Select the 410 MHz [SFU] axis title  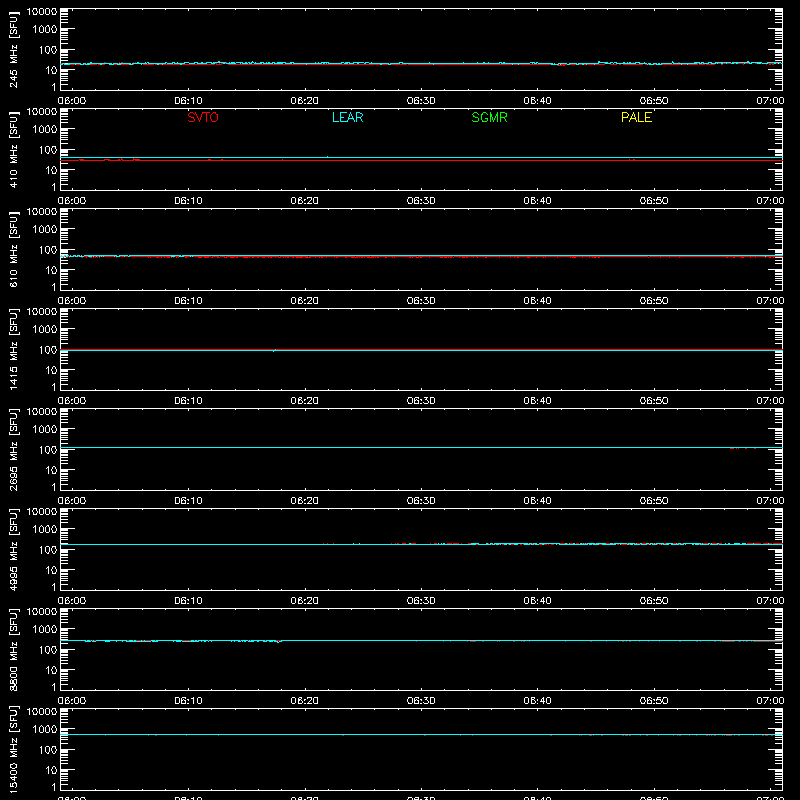[x=14, y=149]
